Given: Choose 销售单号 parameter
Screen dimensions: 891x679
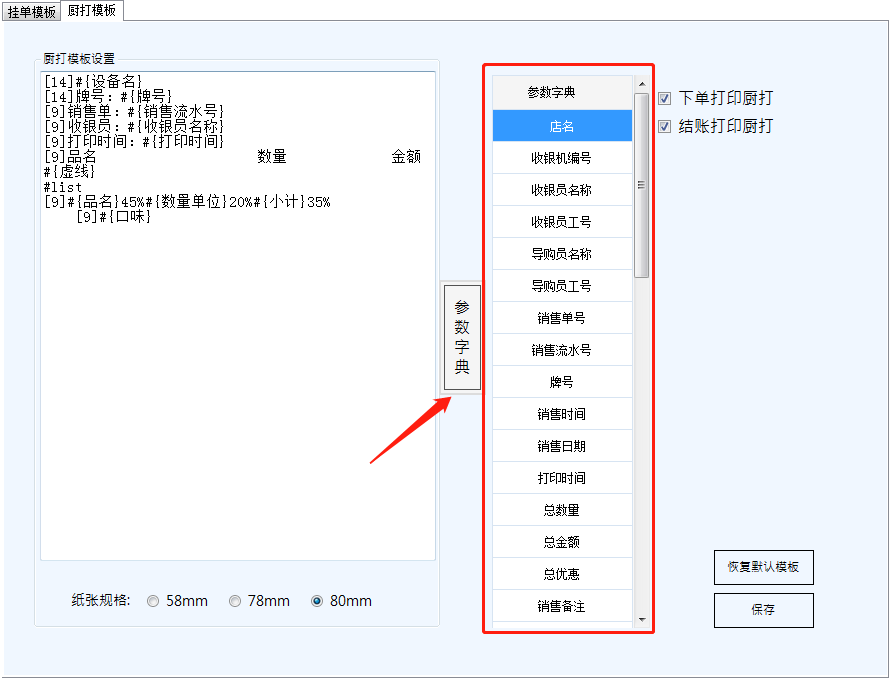Looking at the screenshot, I should click(x=562, y=318).
